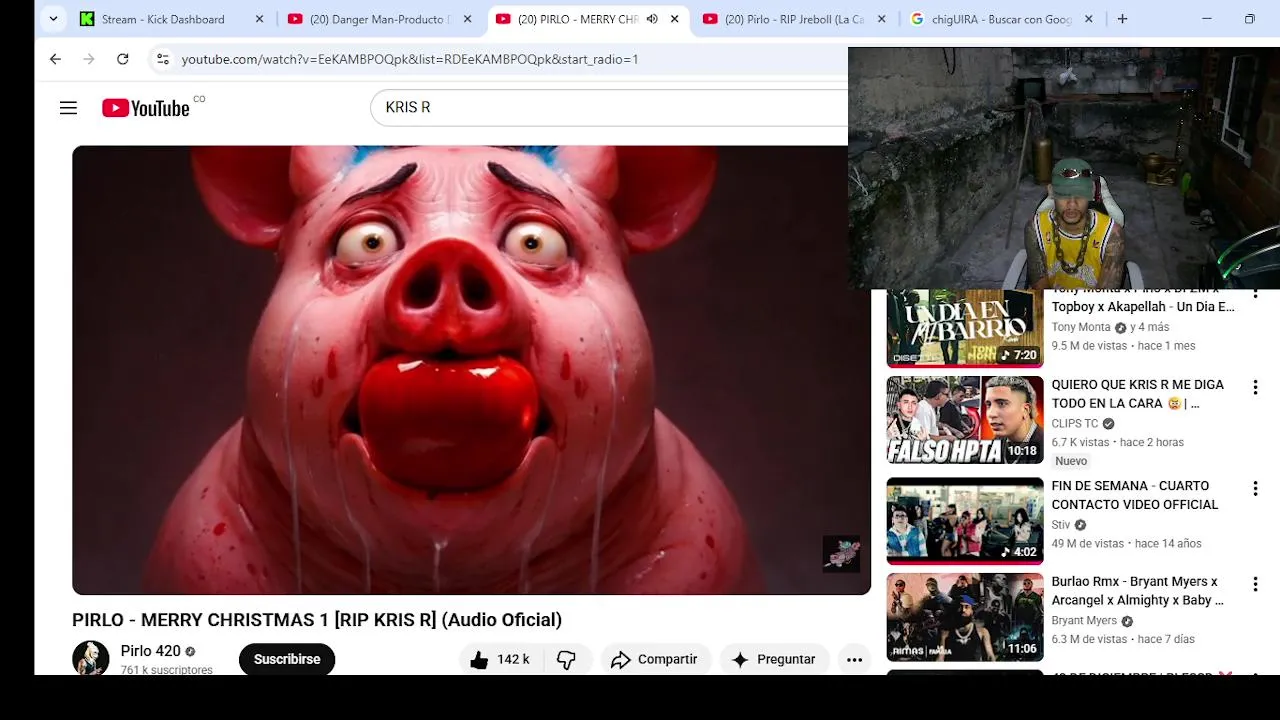This screenshot has width=1280, height=720.
Task: Open options menu for FIN DE SEMANA video
Action: [x=1255, y=488]
